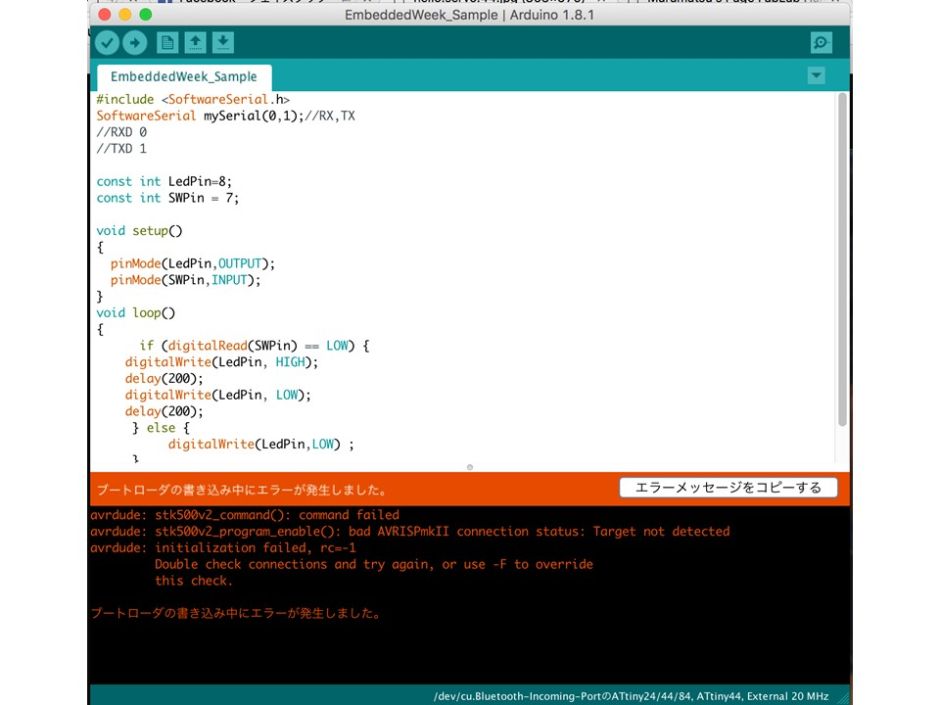Click the green zoom window button
Viewport: 940px width, 705px height.
146,14
